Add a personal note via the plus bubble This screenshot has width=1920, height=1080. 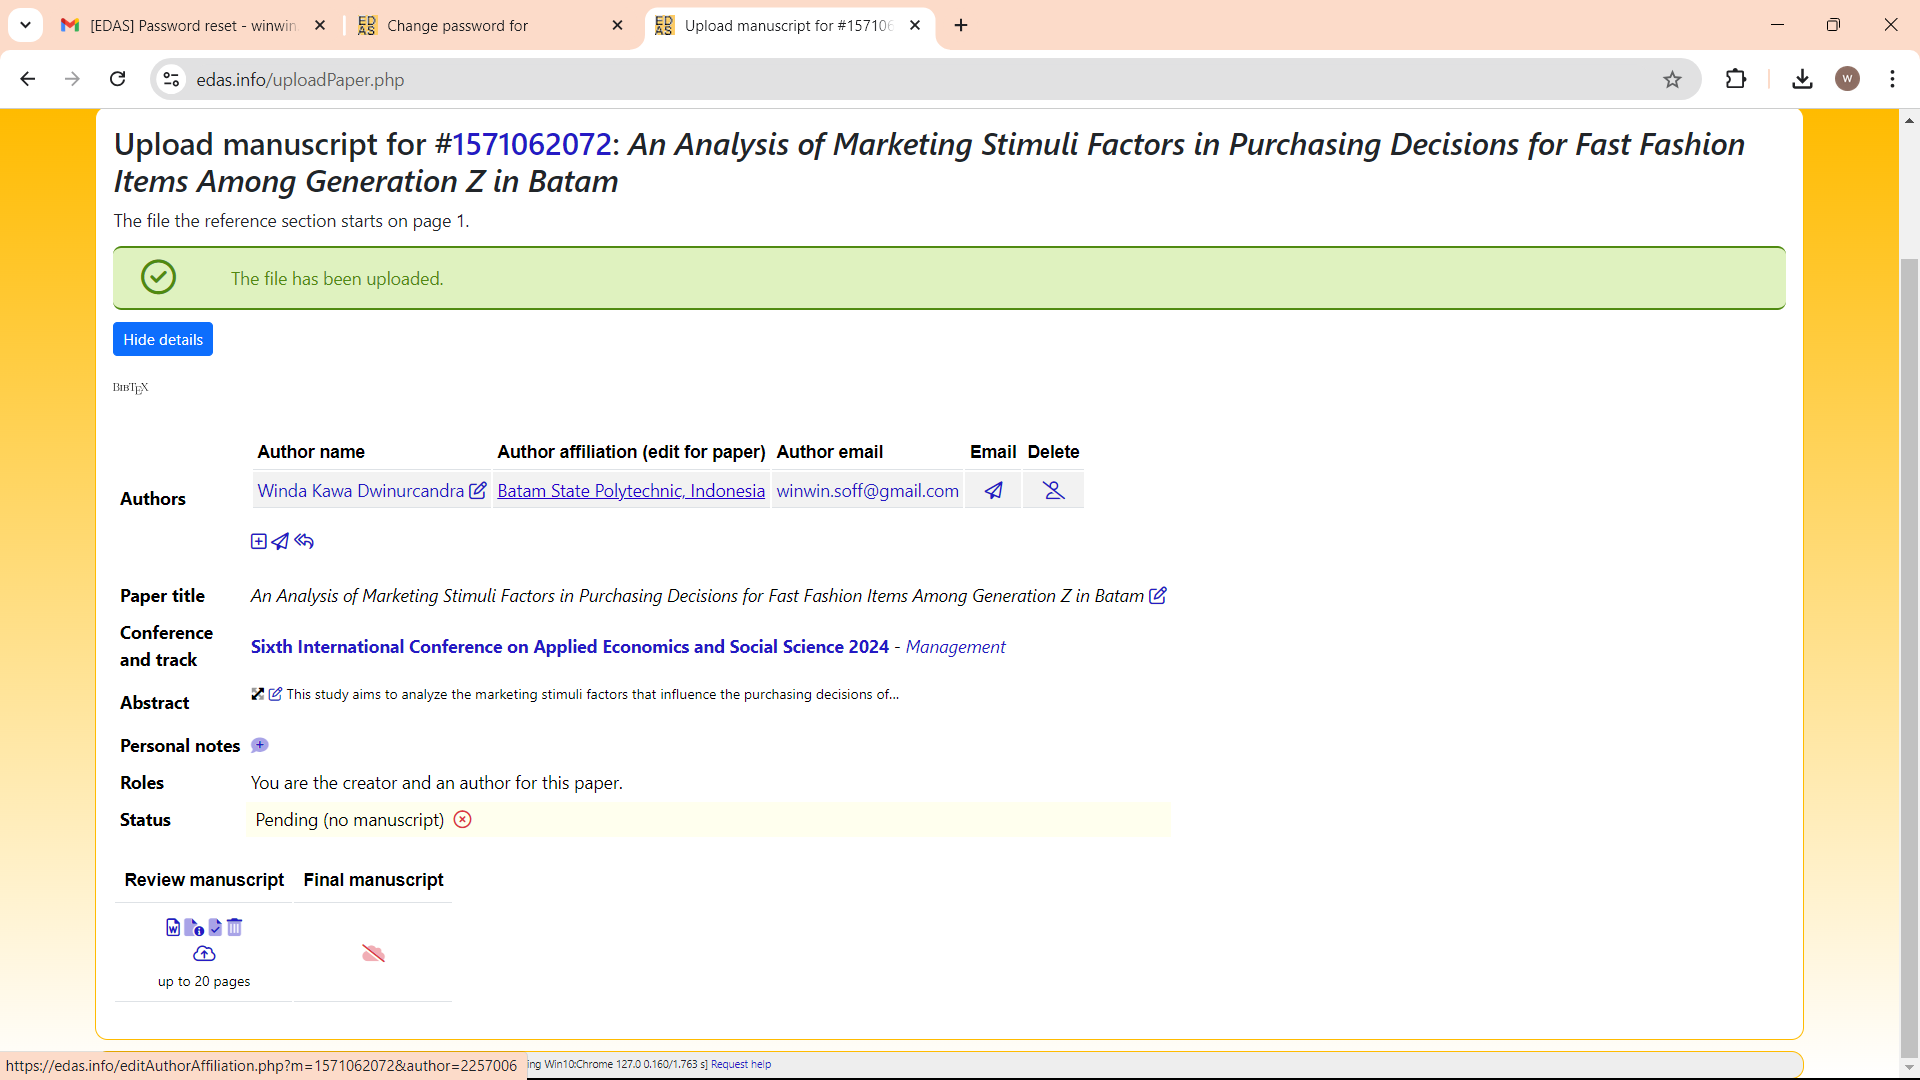[x=260, y=745]
